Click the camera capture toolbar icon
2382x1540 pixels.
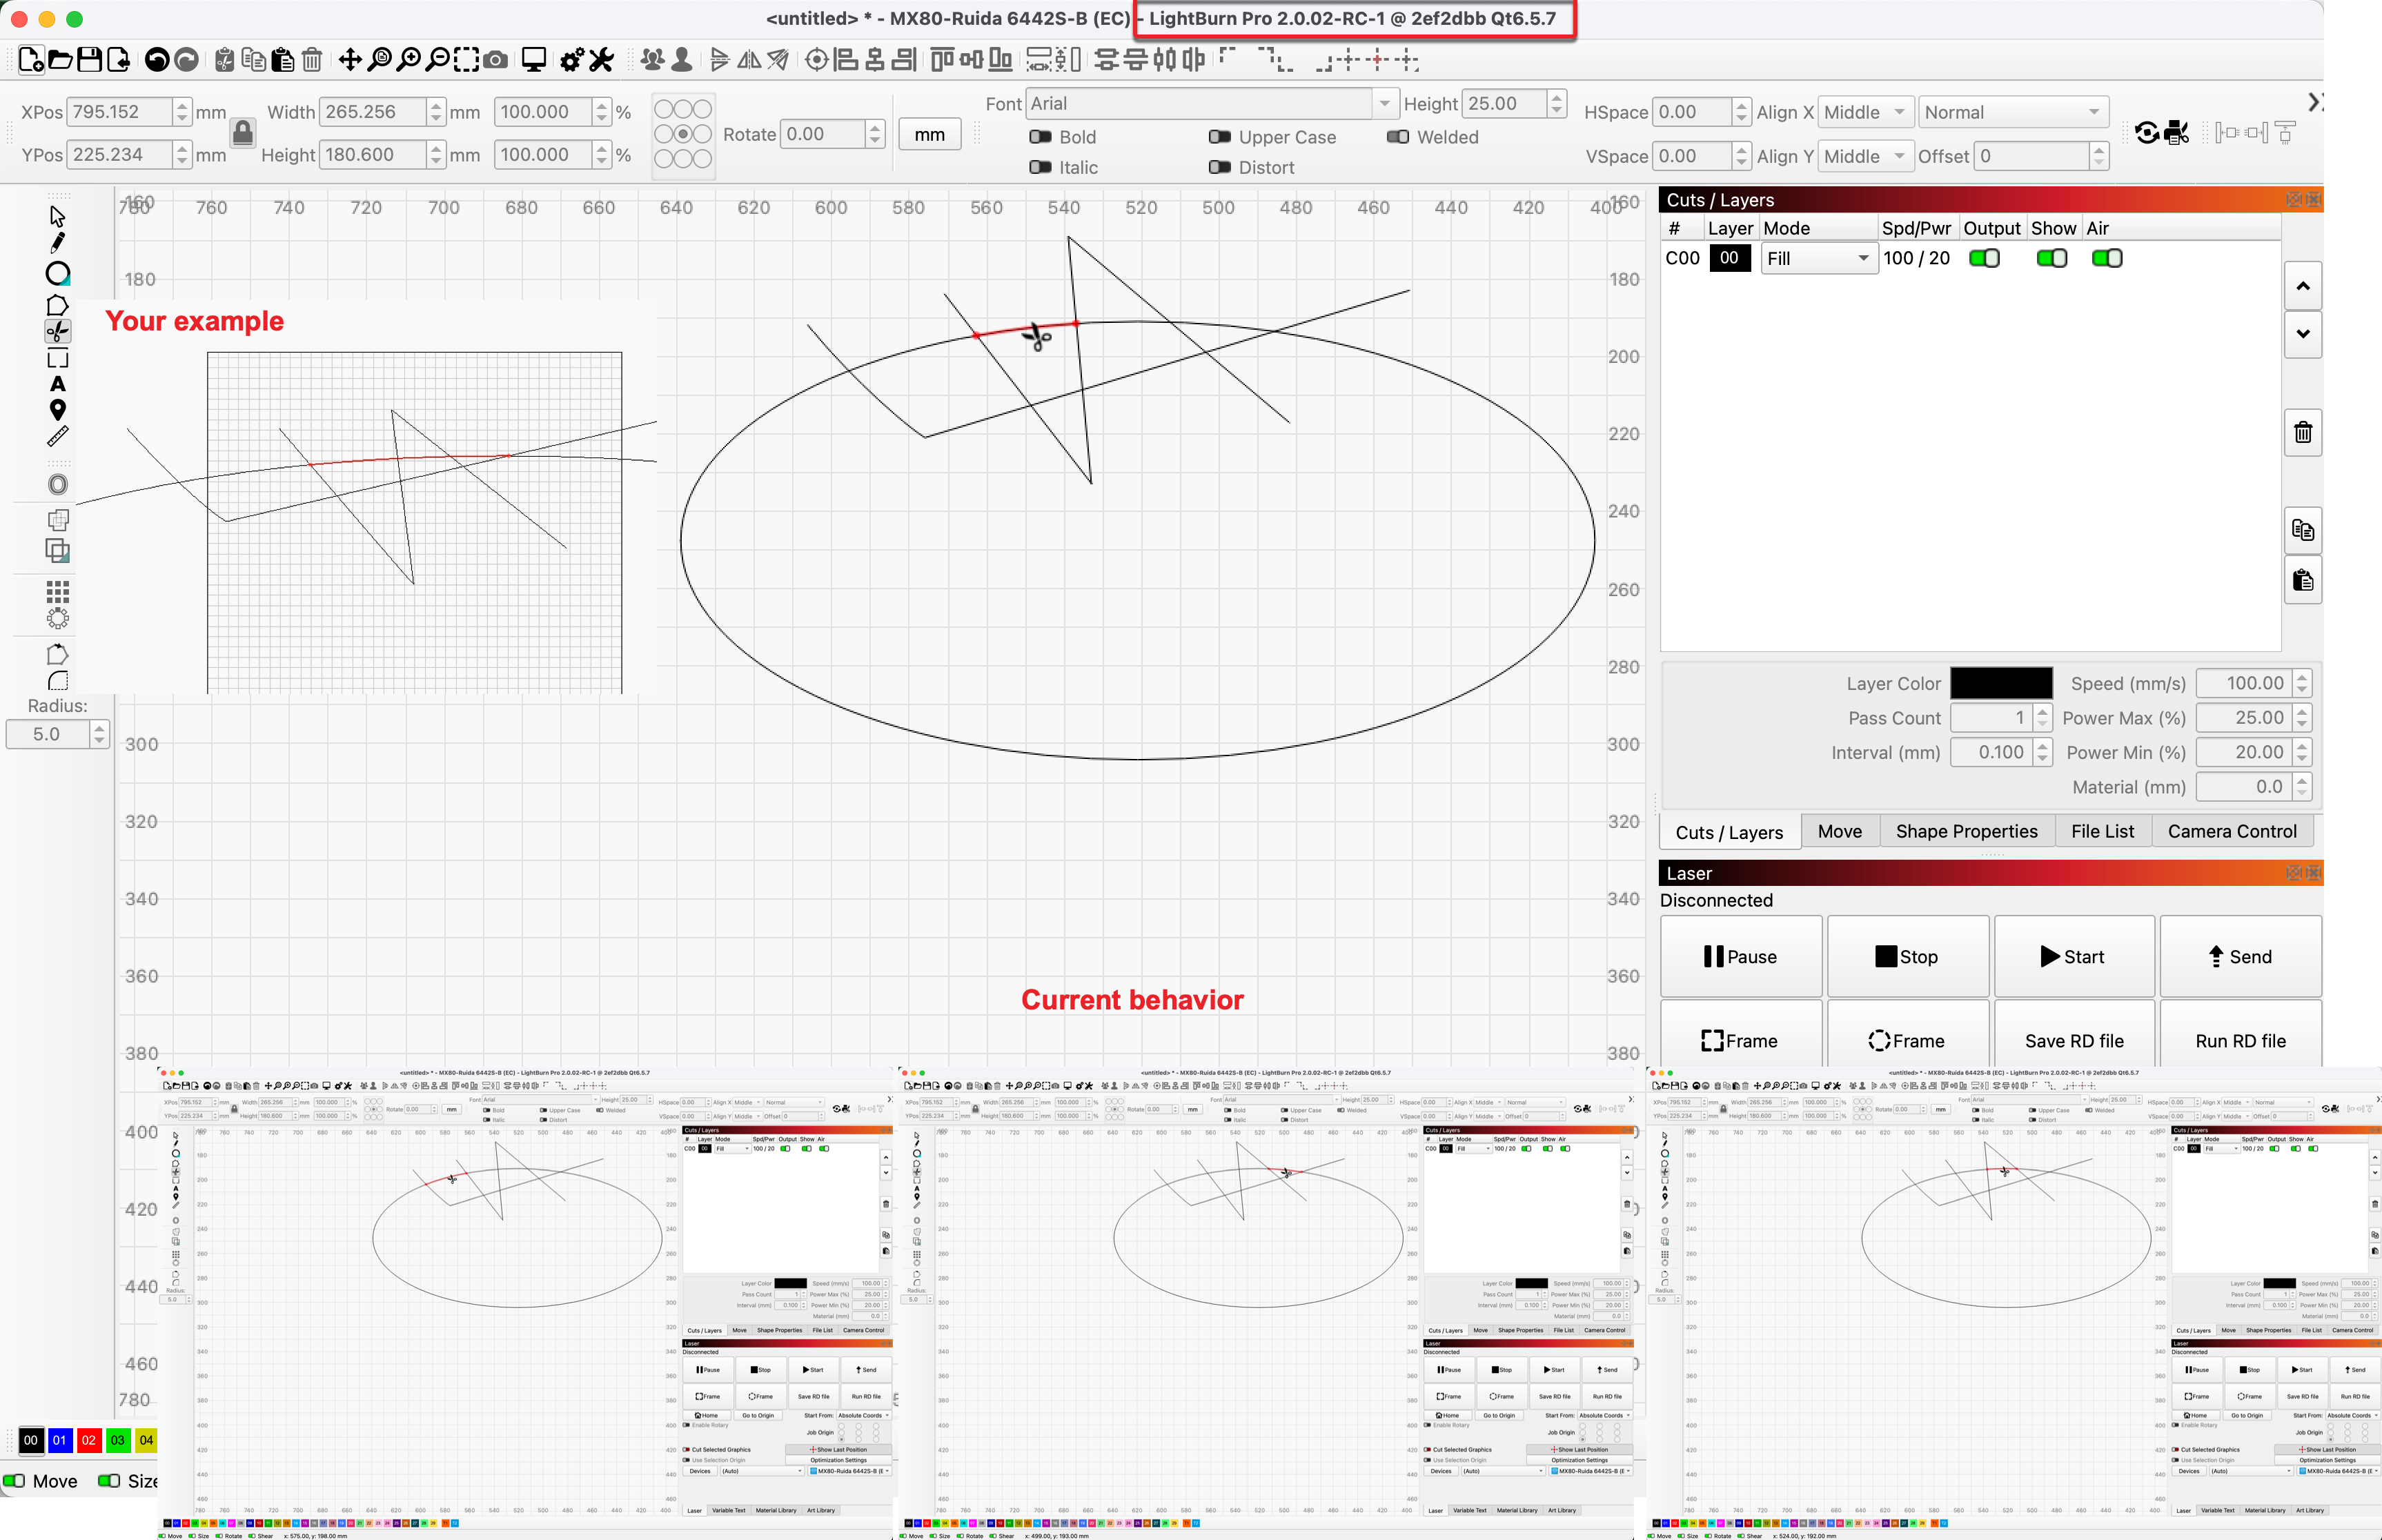495,60
